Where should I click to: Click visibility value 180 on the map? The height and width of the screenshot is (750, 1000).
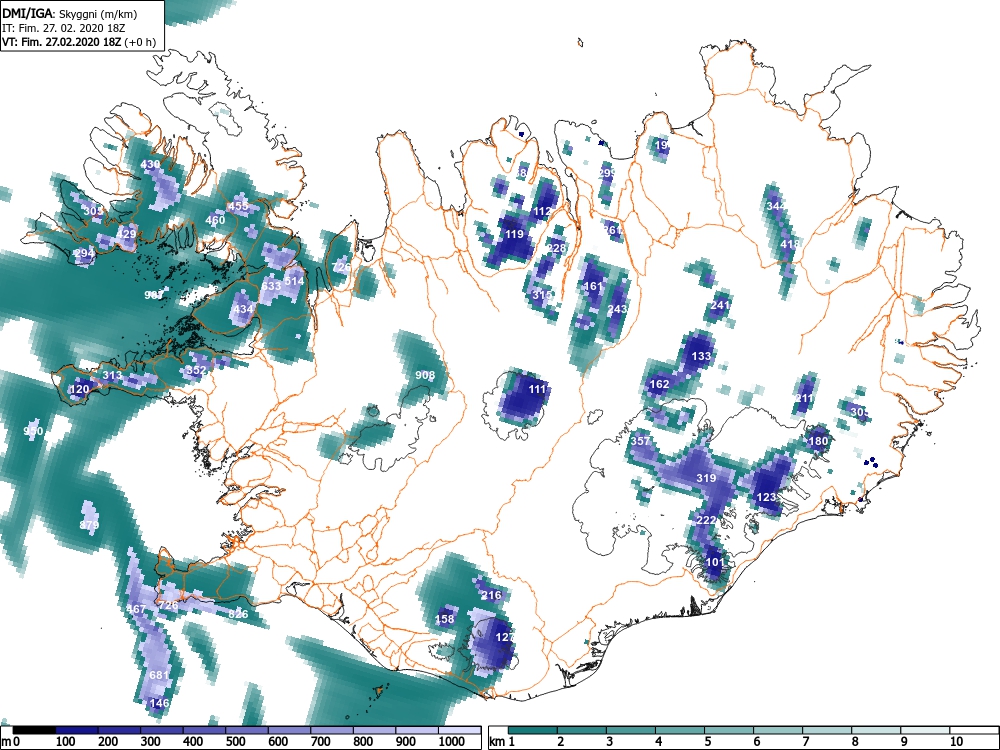point(818,441)
